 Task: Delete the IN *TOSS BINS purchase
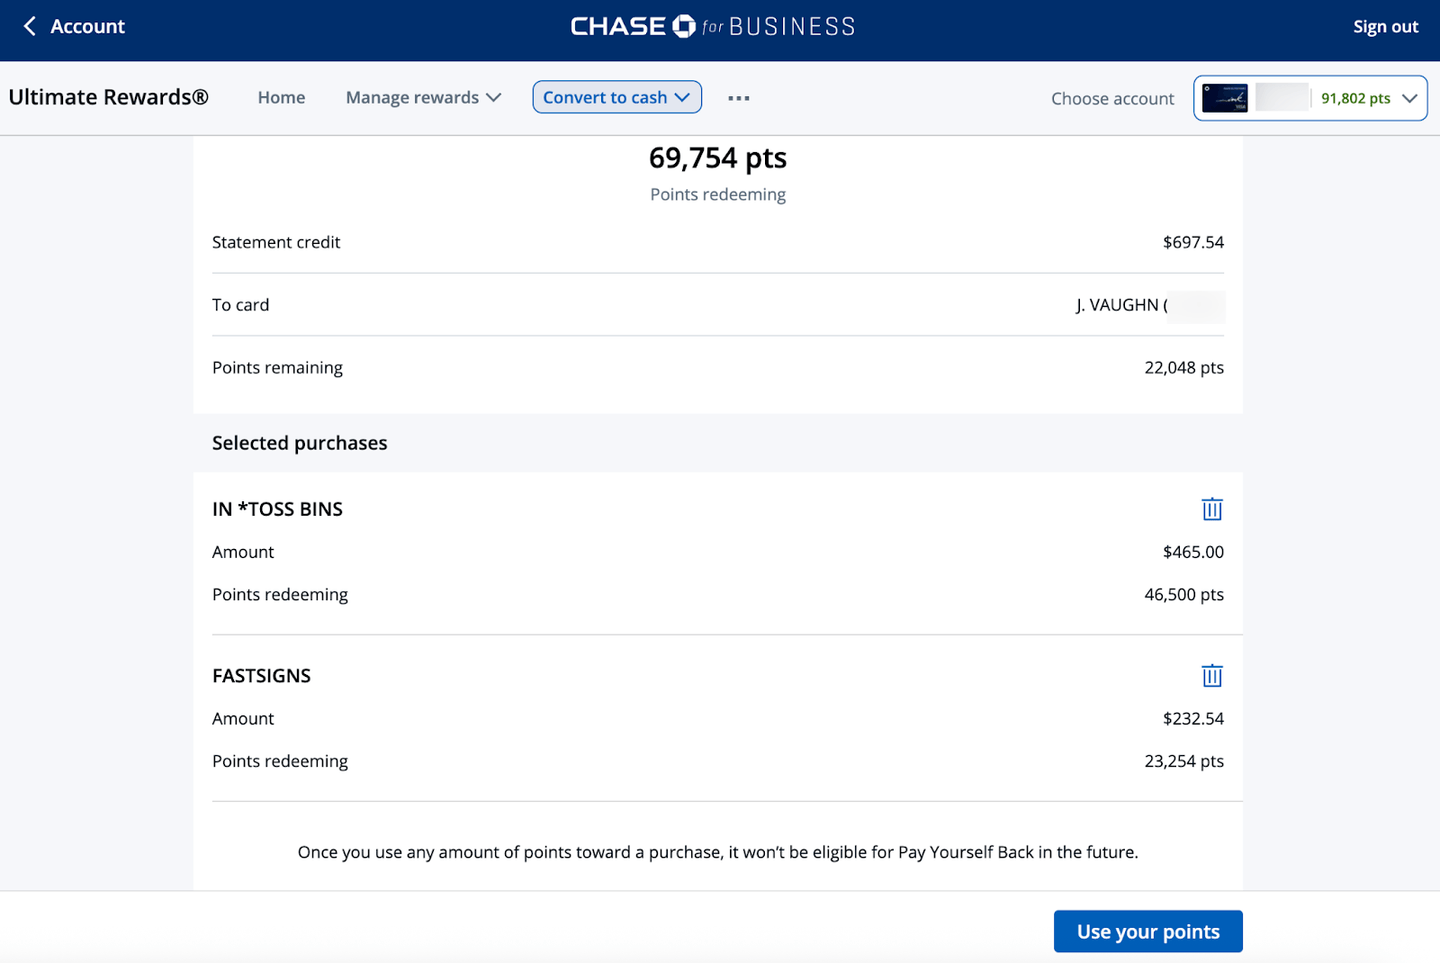tap(1211, 509)
